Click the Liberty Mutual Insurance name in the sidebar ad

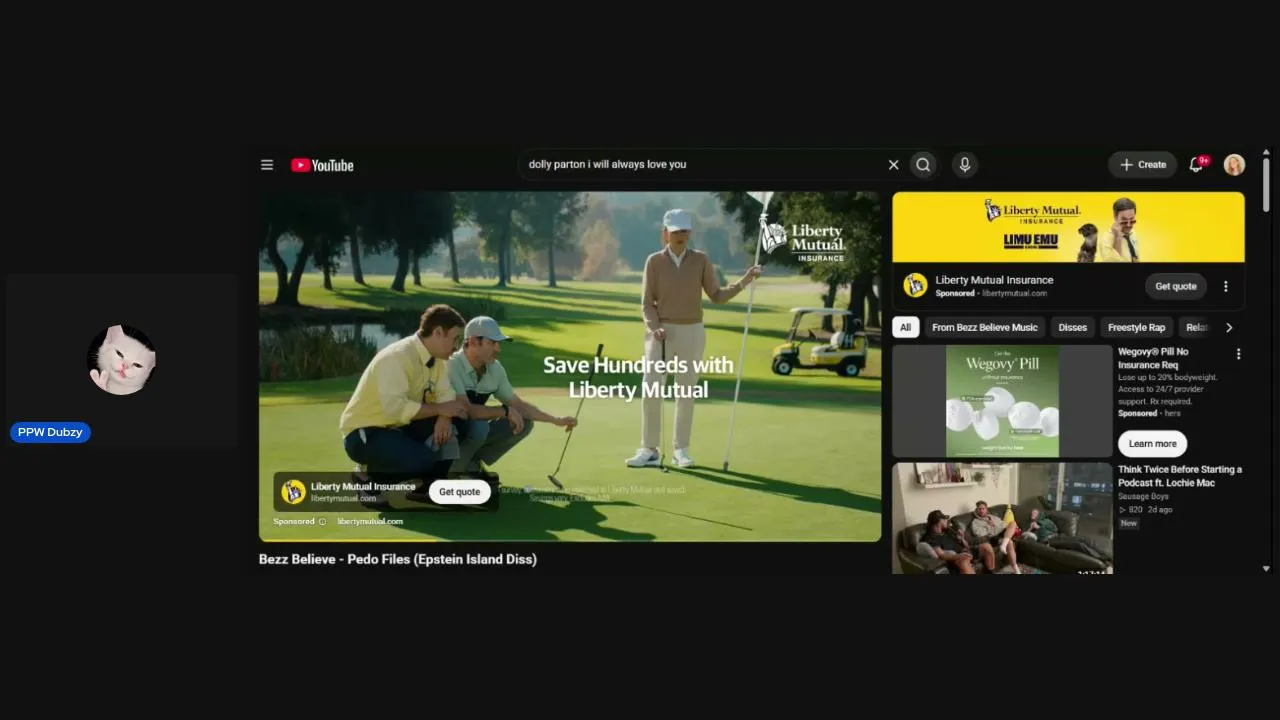[994, 280]
